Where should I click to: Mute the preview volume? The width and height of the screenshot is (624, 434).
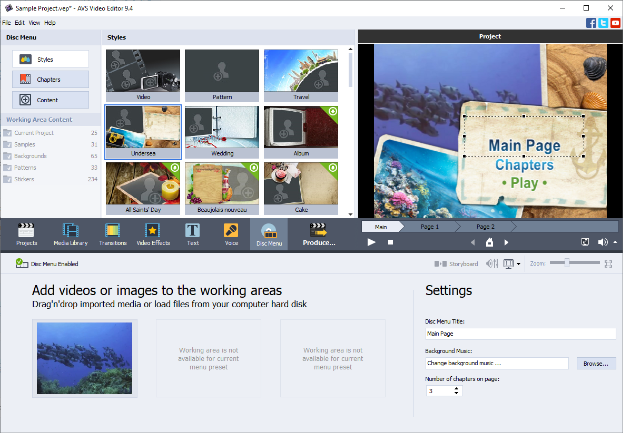click(x=602, y=242)
